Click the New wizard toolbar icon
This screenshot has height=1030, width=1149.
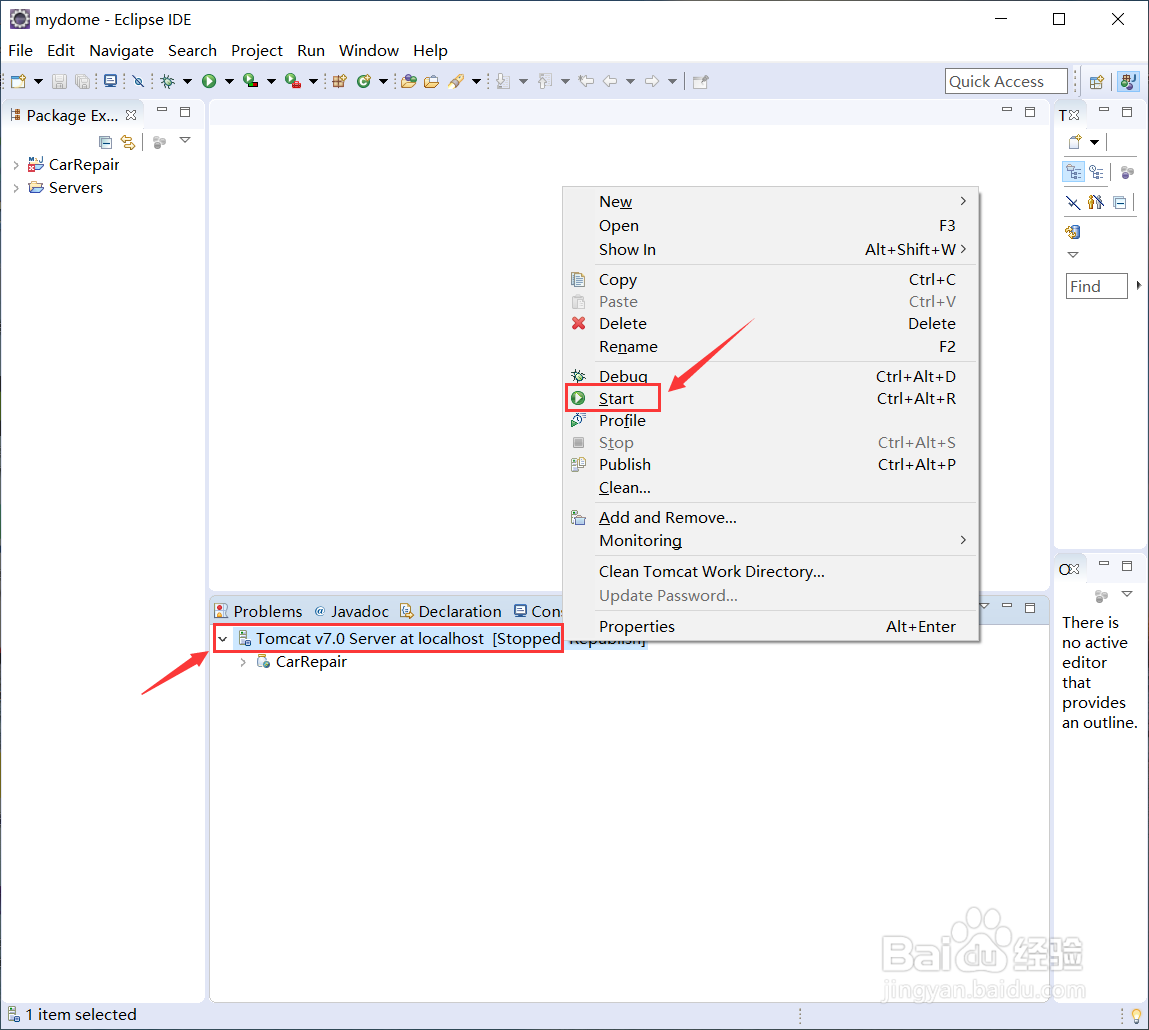(18, 81)
